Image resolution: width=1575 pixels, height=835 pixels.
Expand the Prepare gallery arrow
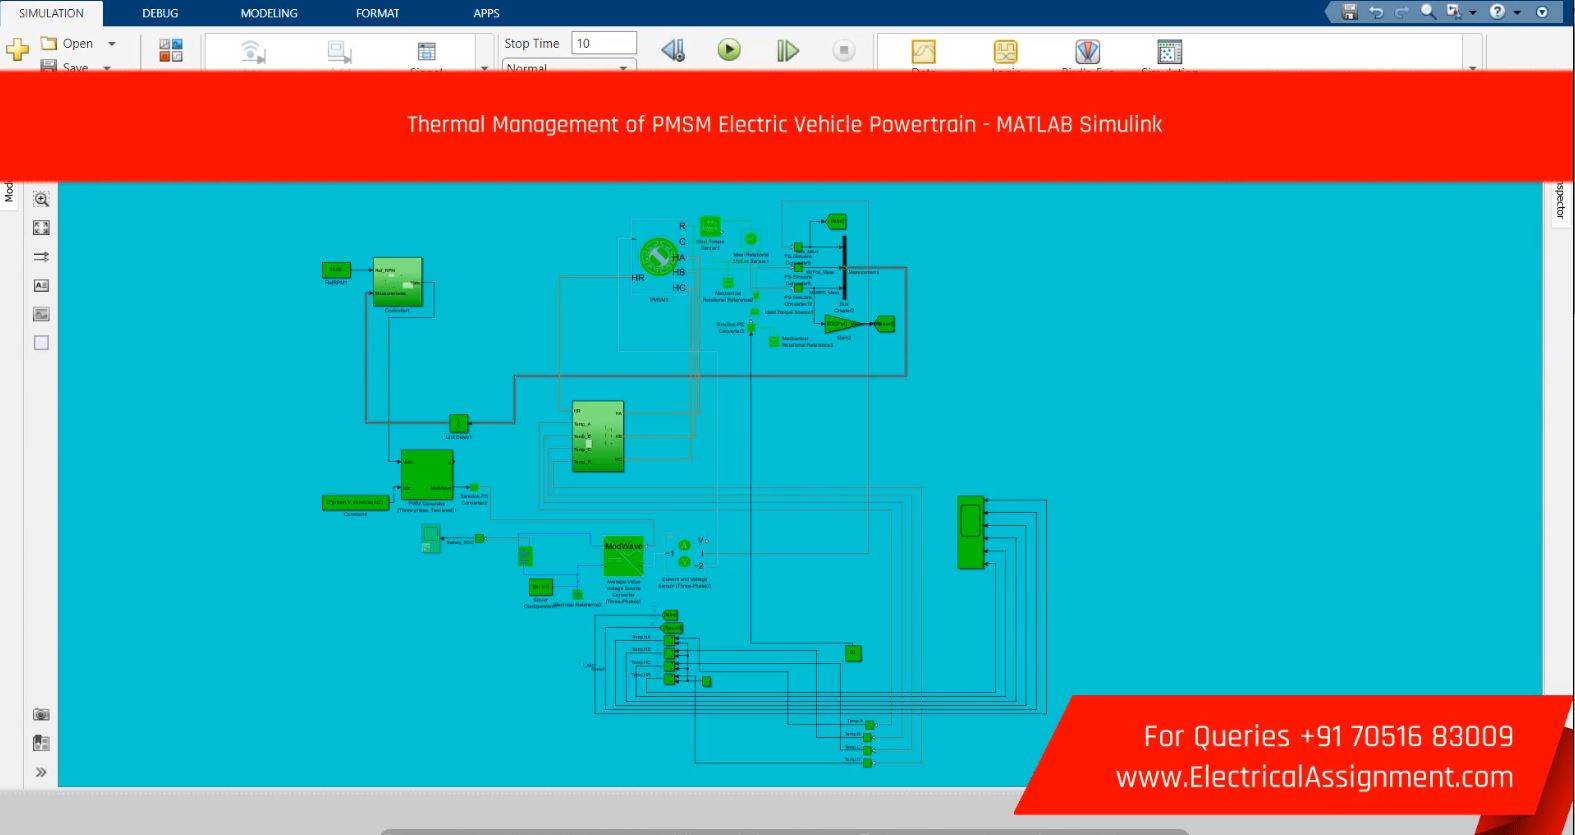484,67
